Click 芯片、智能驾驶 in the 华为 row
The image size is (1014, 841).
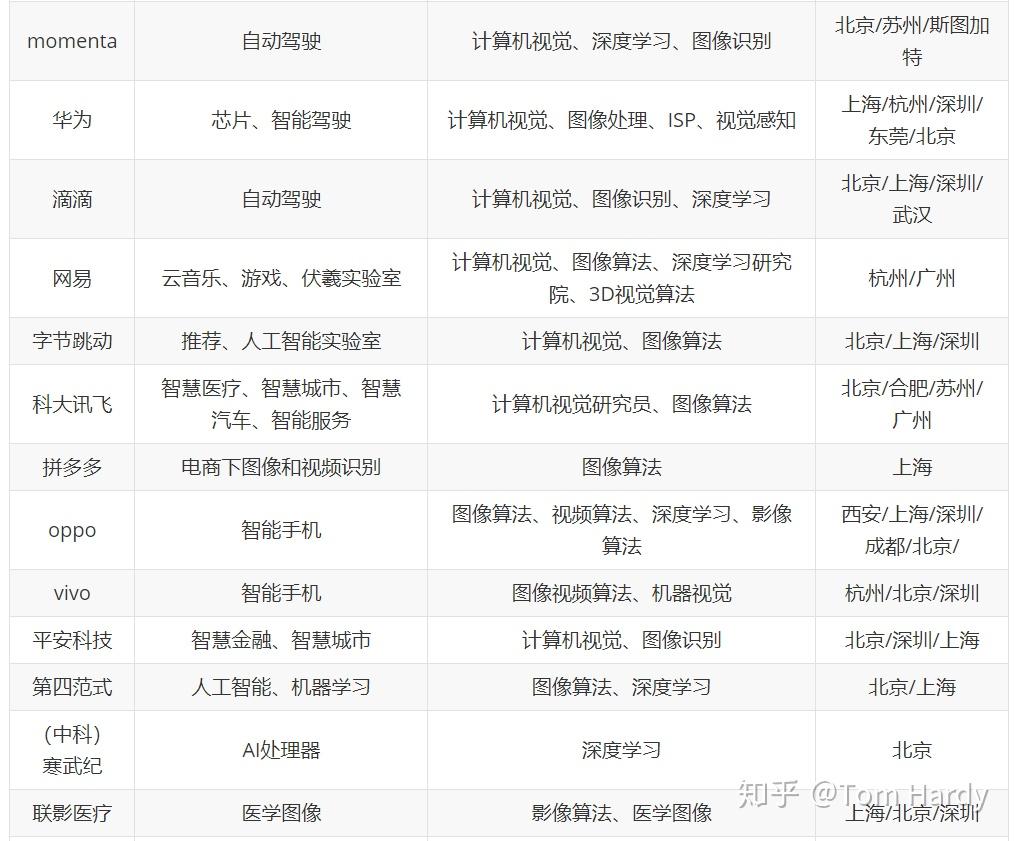(x=281, y=120)
